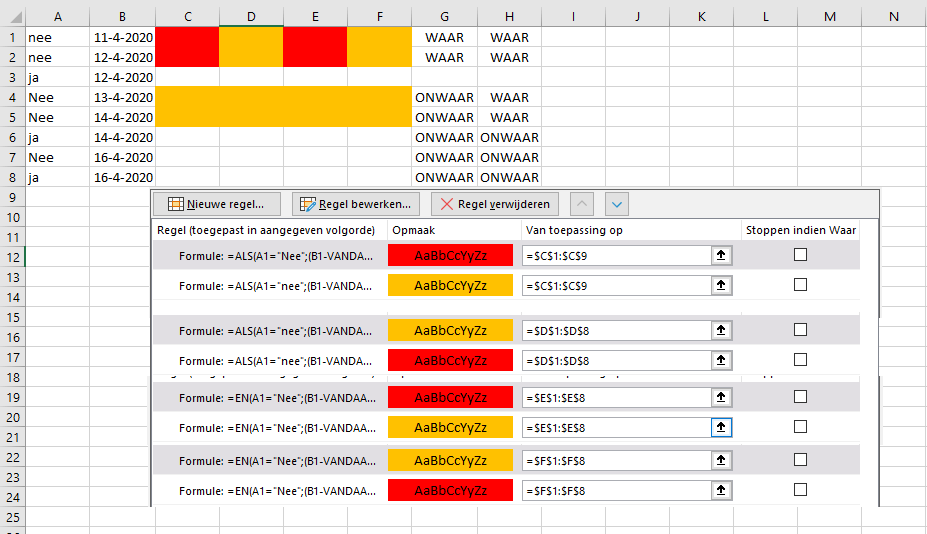Select row 3 header
Screen dimensions: 927x534
coord(12,77)
